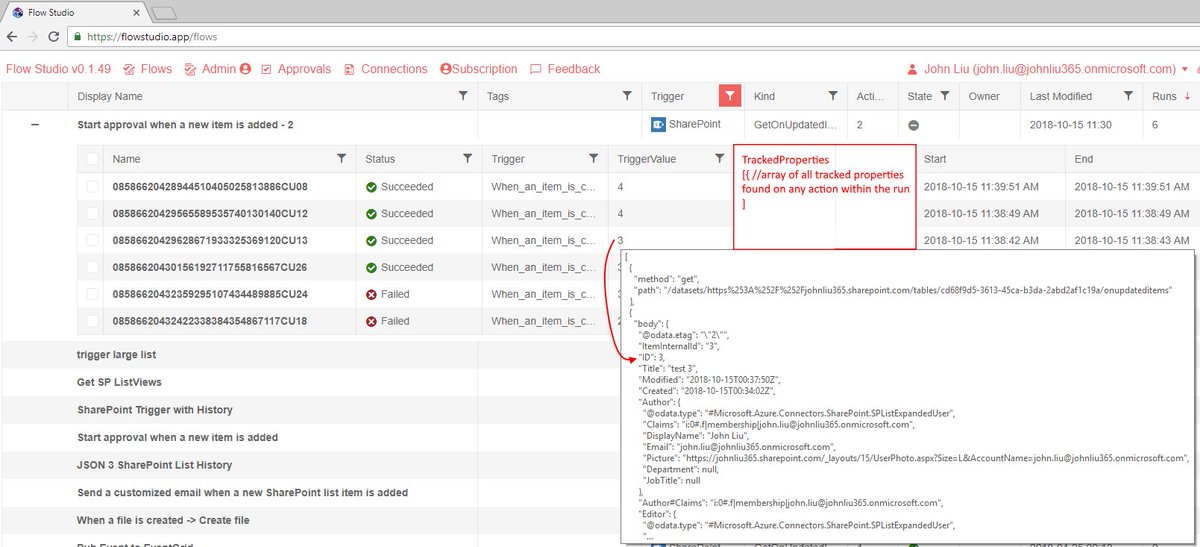Click the End column header in runs grid
Viewport: 1200px width, 547px height.
[x=1084, y=159]
